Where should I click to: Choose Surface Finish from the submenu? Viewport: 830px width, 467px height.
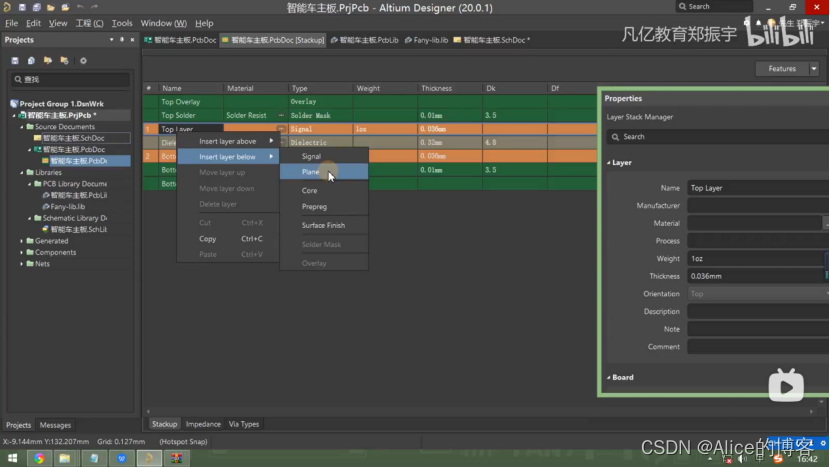(x=323, y=226)
